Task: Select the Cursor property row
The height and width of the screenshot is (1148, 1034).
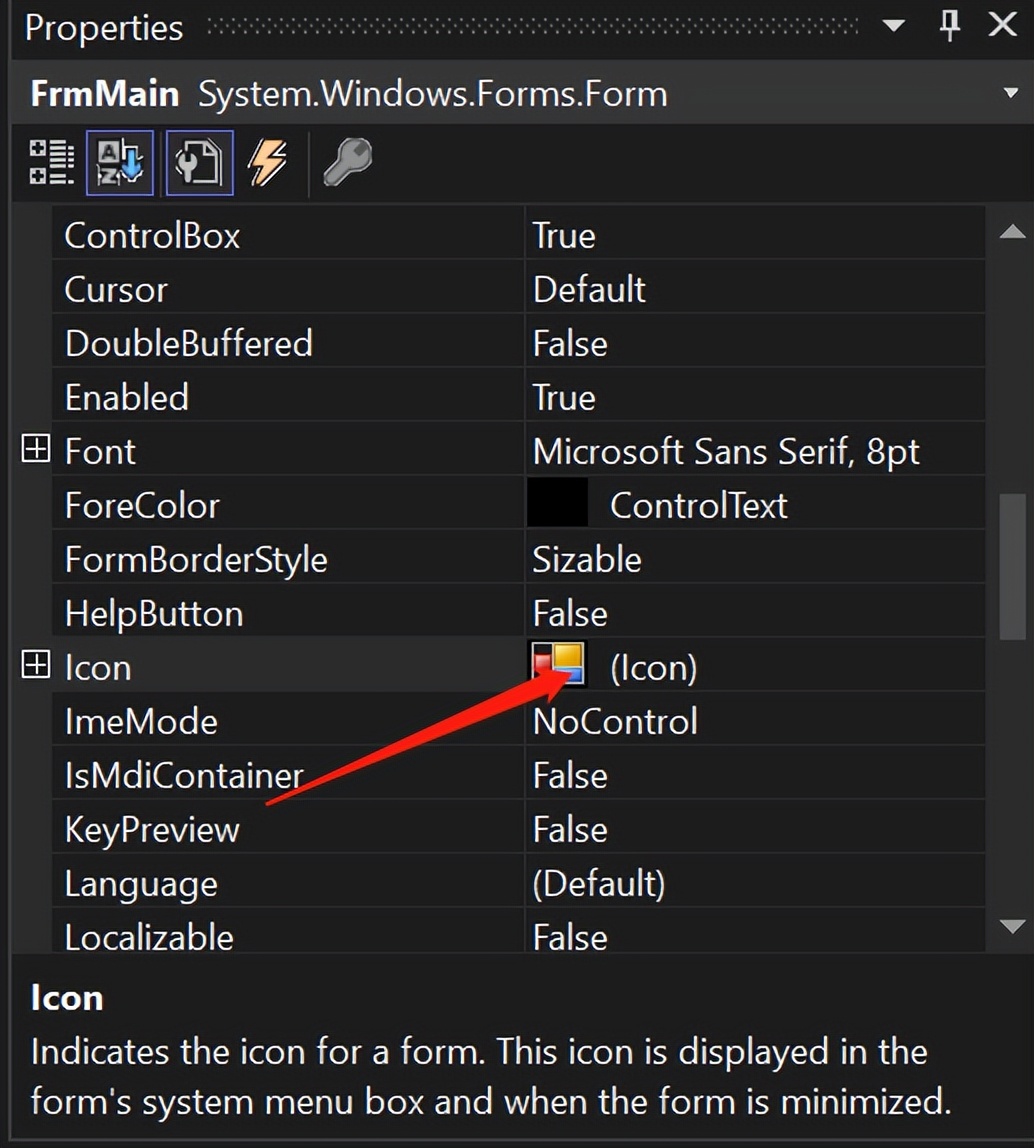Action: 116,290
